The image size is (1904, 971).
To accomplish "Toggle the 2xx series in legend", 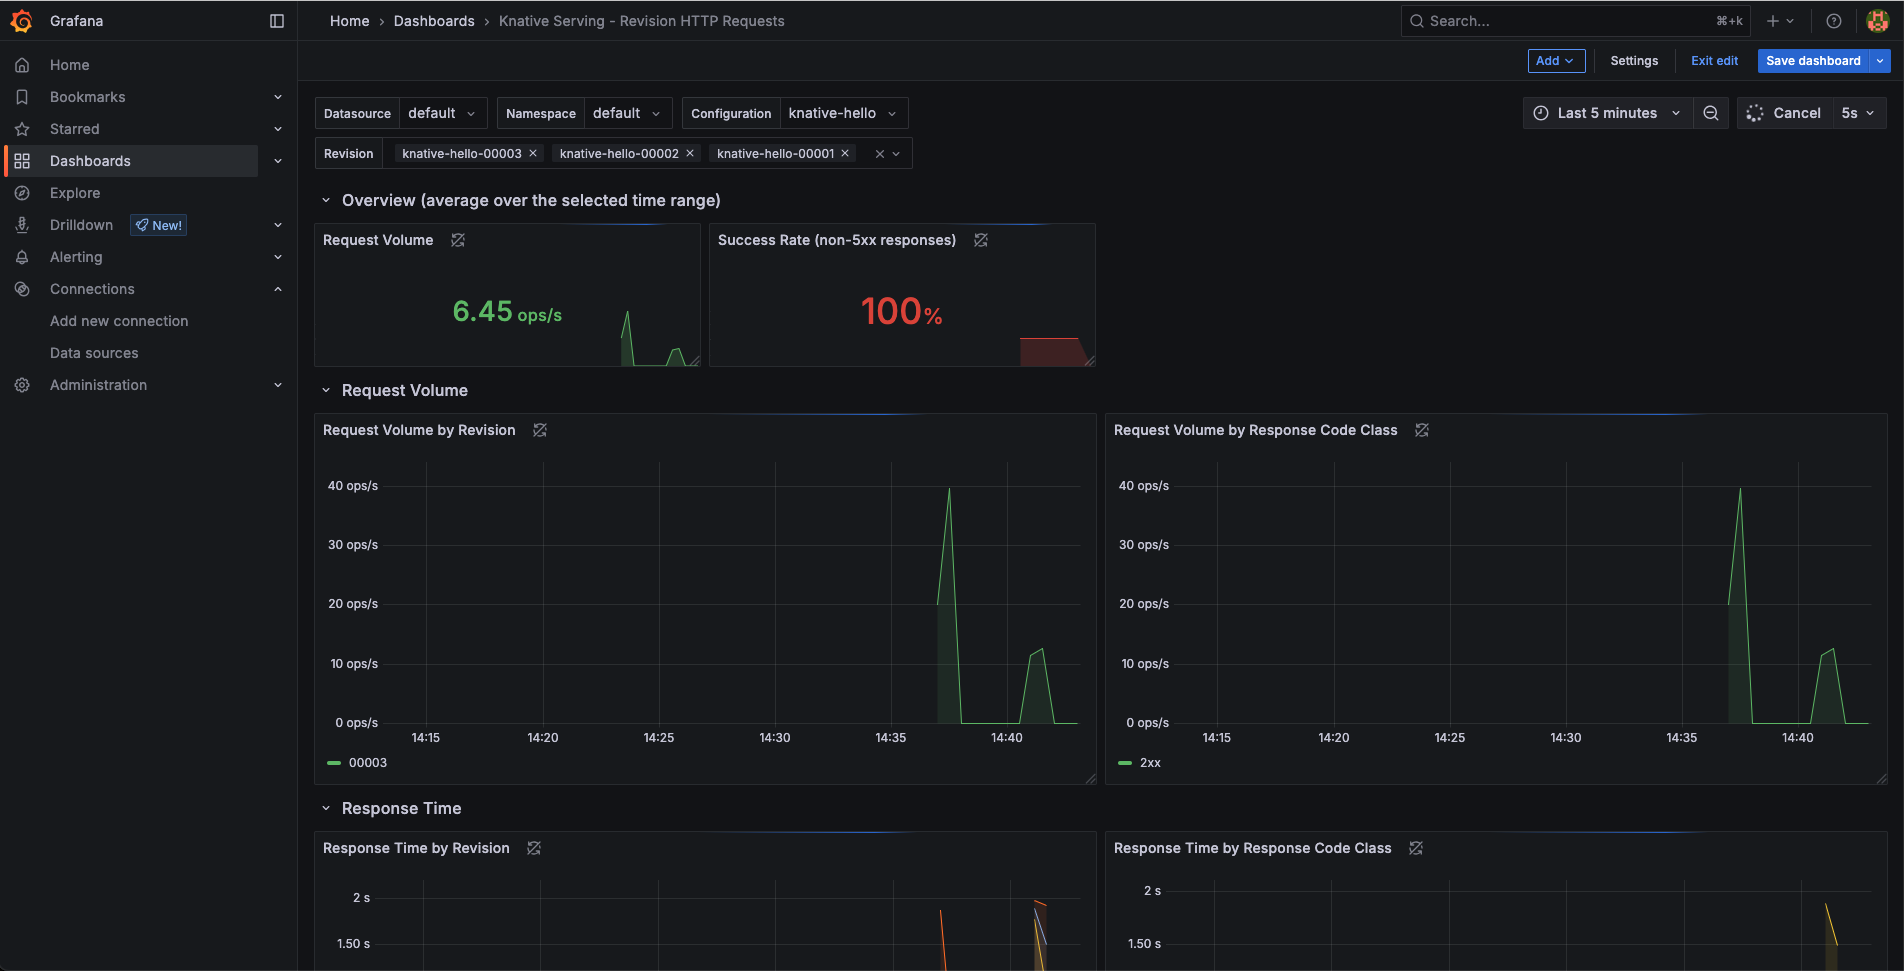I will click(x=1150, y=763).
